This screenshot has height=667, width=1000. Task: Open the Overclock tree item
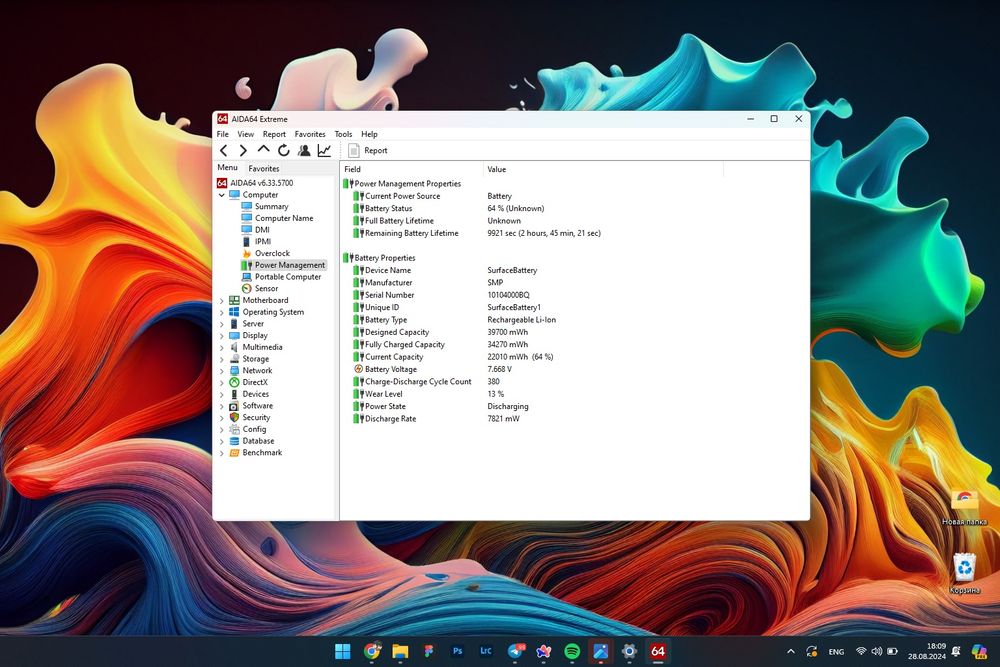coord(271,254)
